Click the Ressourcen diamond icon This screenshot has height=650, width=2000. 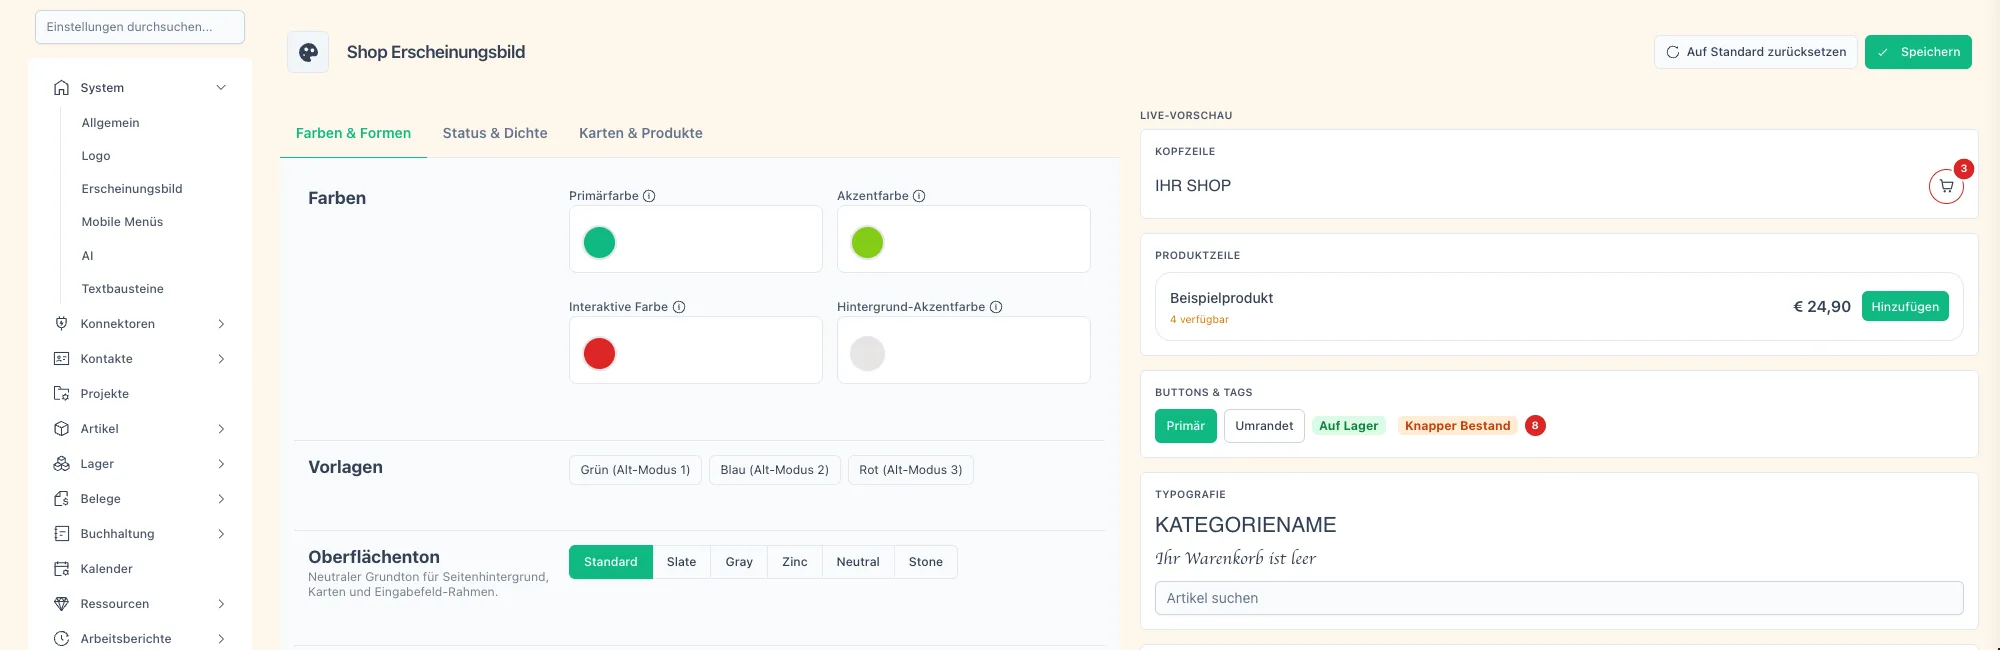61,604
